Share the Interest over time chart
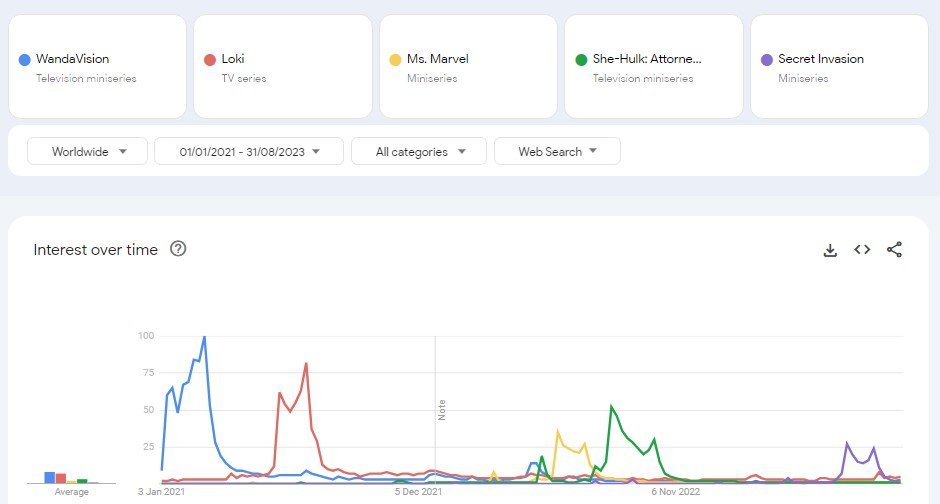 pyautogui.click(x=894, y=250)
